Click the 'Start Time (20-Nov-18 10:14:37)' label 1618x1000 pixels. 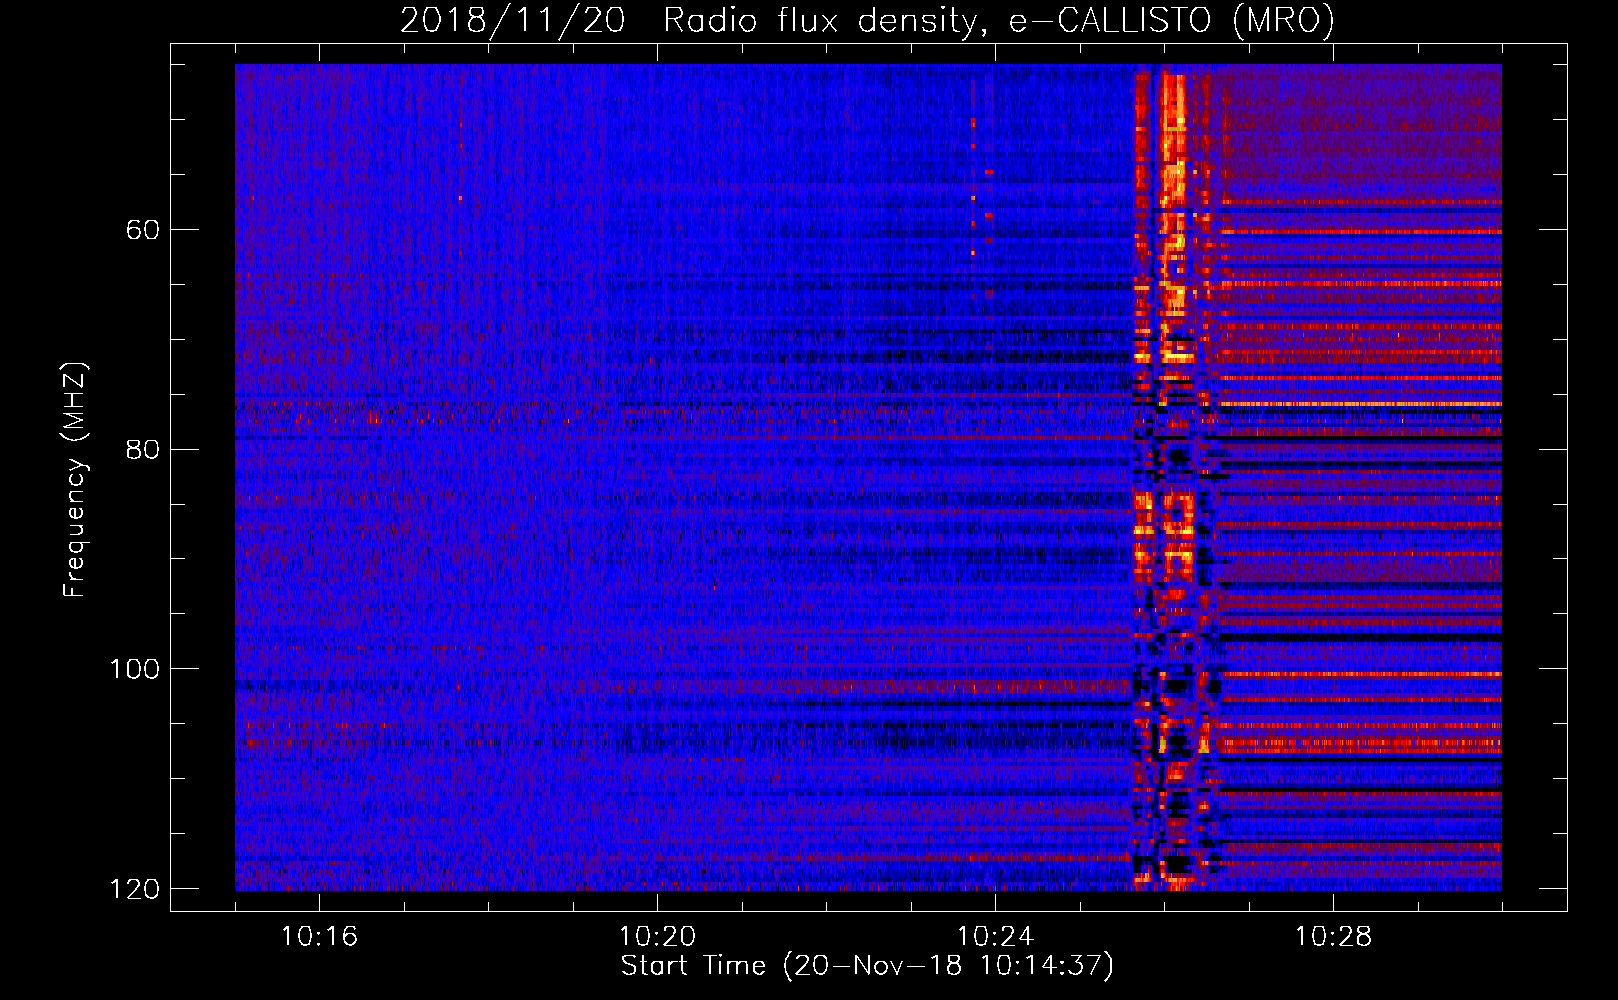point(867,966)
